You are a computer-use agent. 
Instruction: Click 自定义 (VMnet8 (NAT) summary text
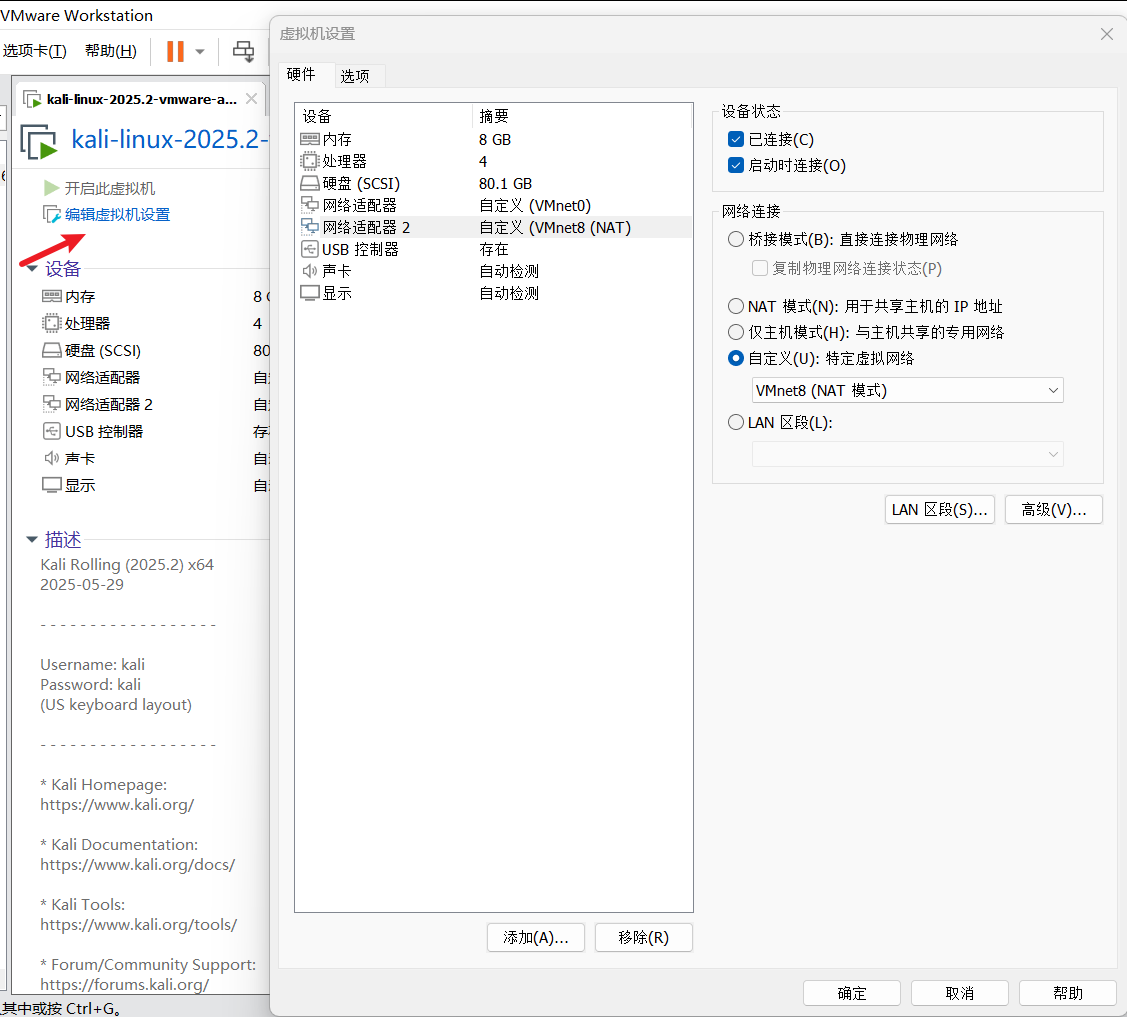click(x=555, y=227)
